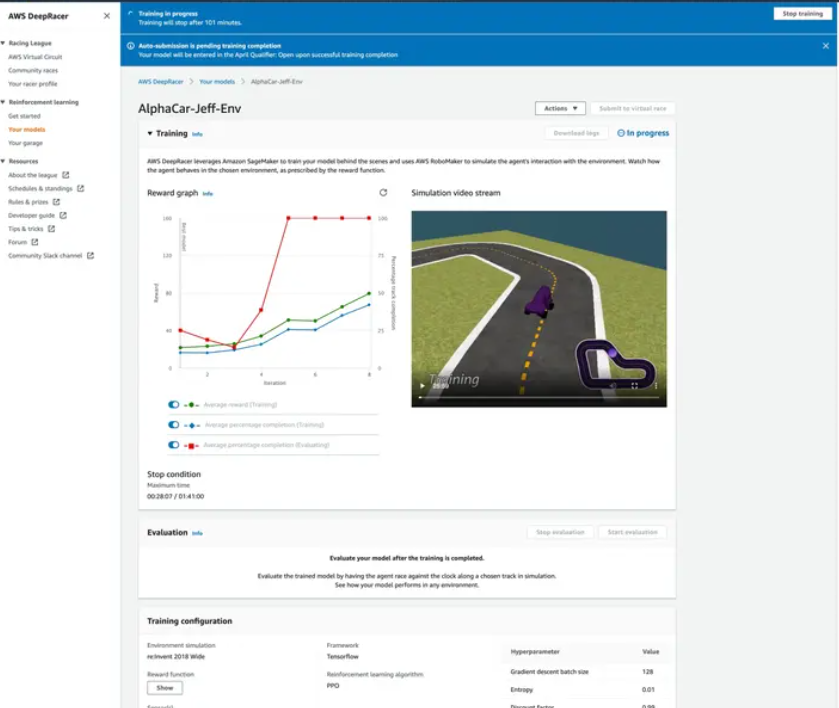Screen dimensions: 839x708
Task: Refresh the reward graph
Action: pos(383,193)
